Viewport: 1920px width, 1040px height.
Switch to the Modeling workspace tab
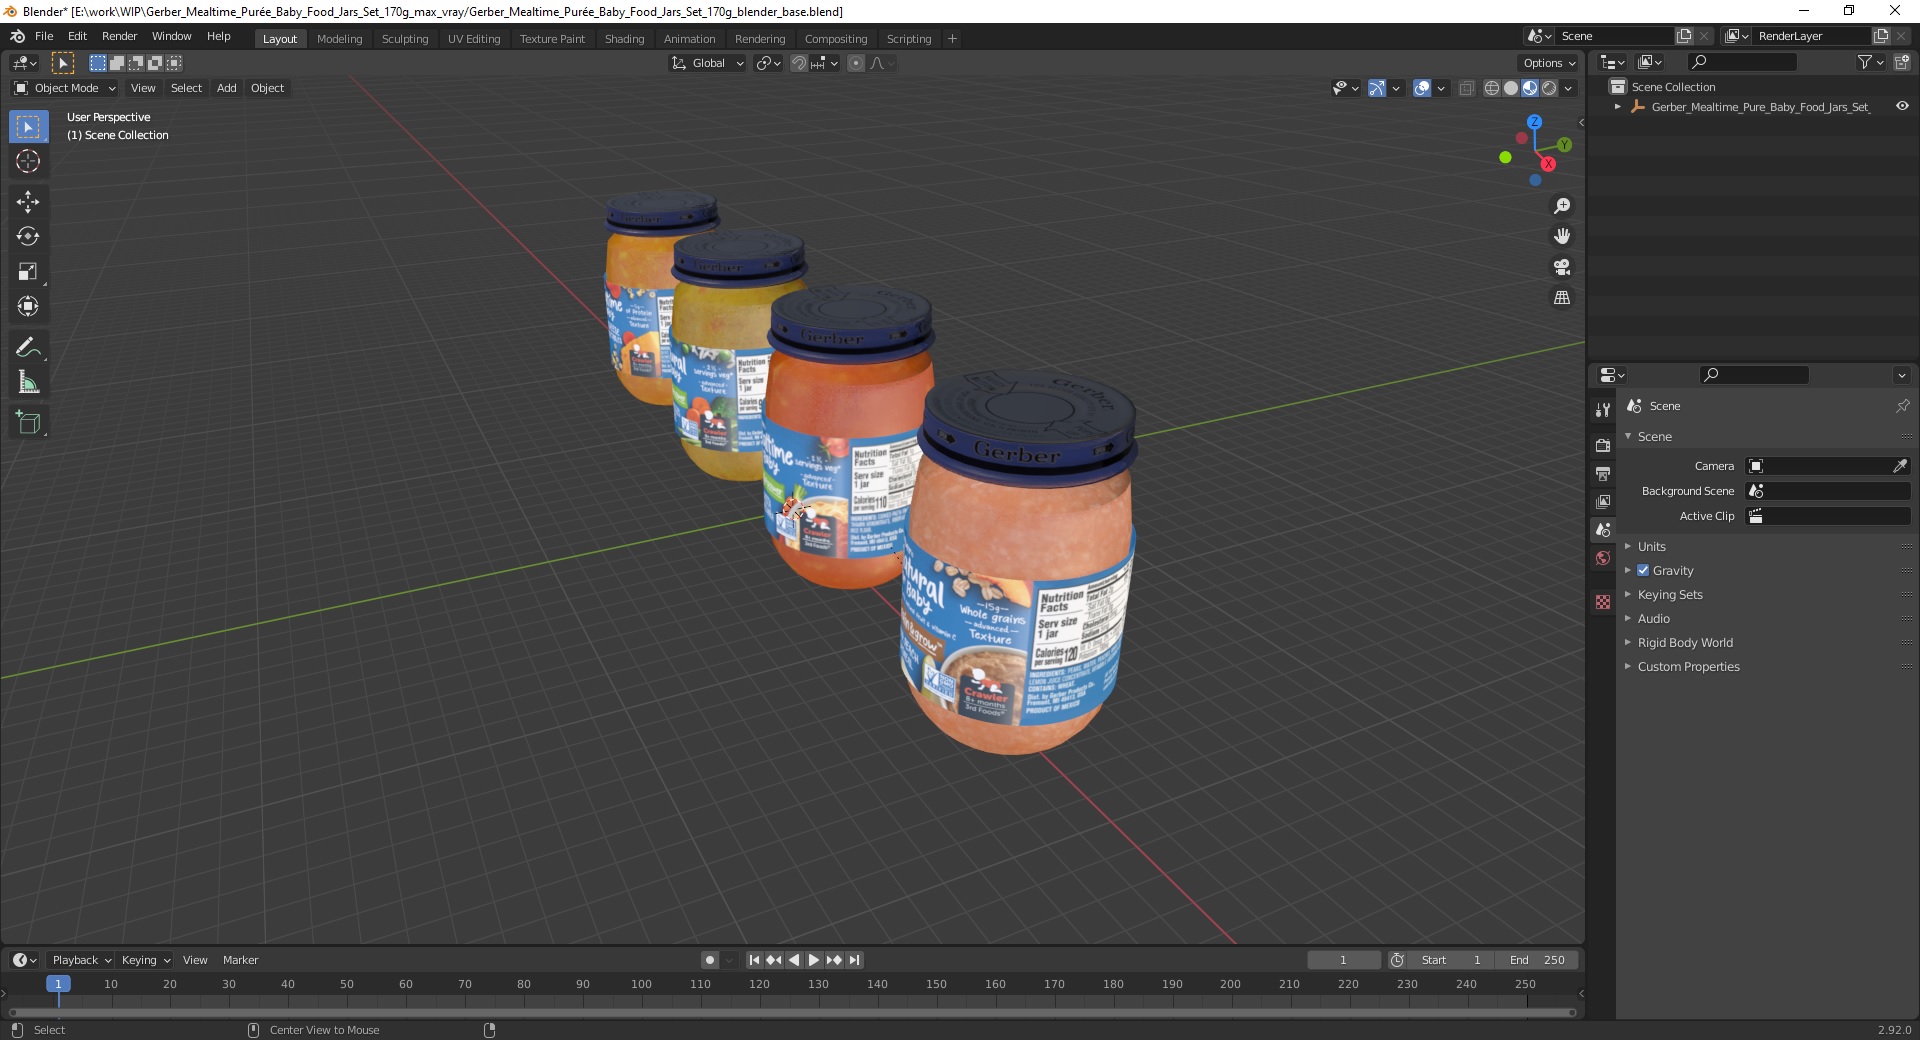point(339,38)
